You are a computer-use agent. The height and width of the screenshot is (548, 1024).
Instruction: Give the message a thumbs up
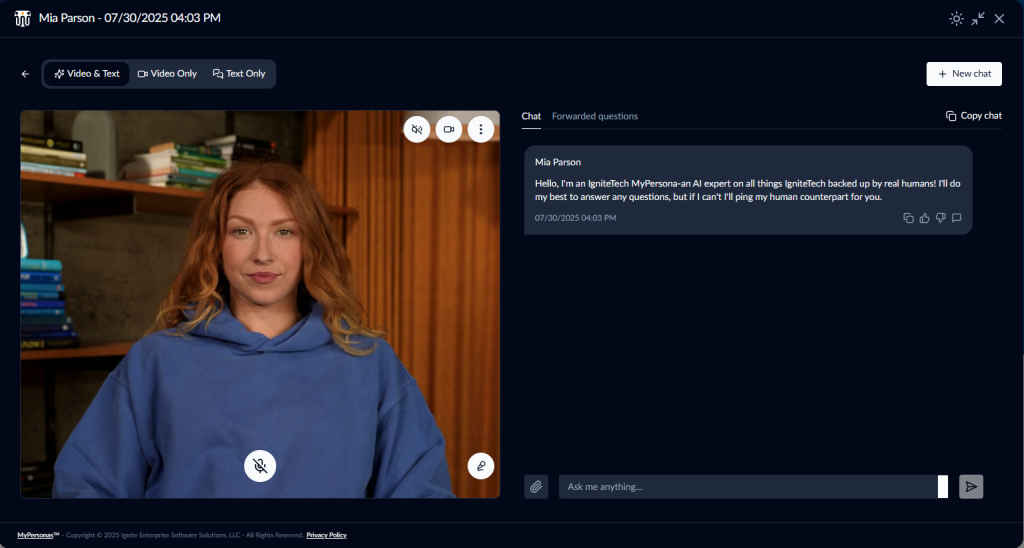coord(924,218)
